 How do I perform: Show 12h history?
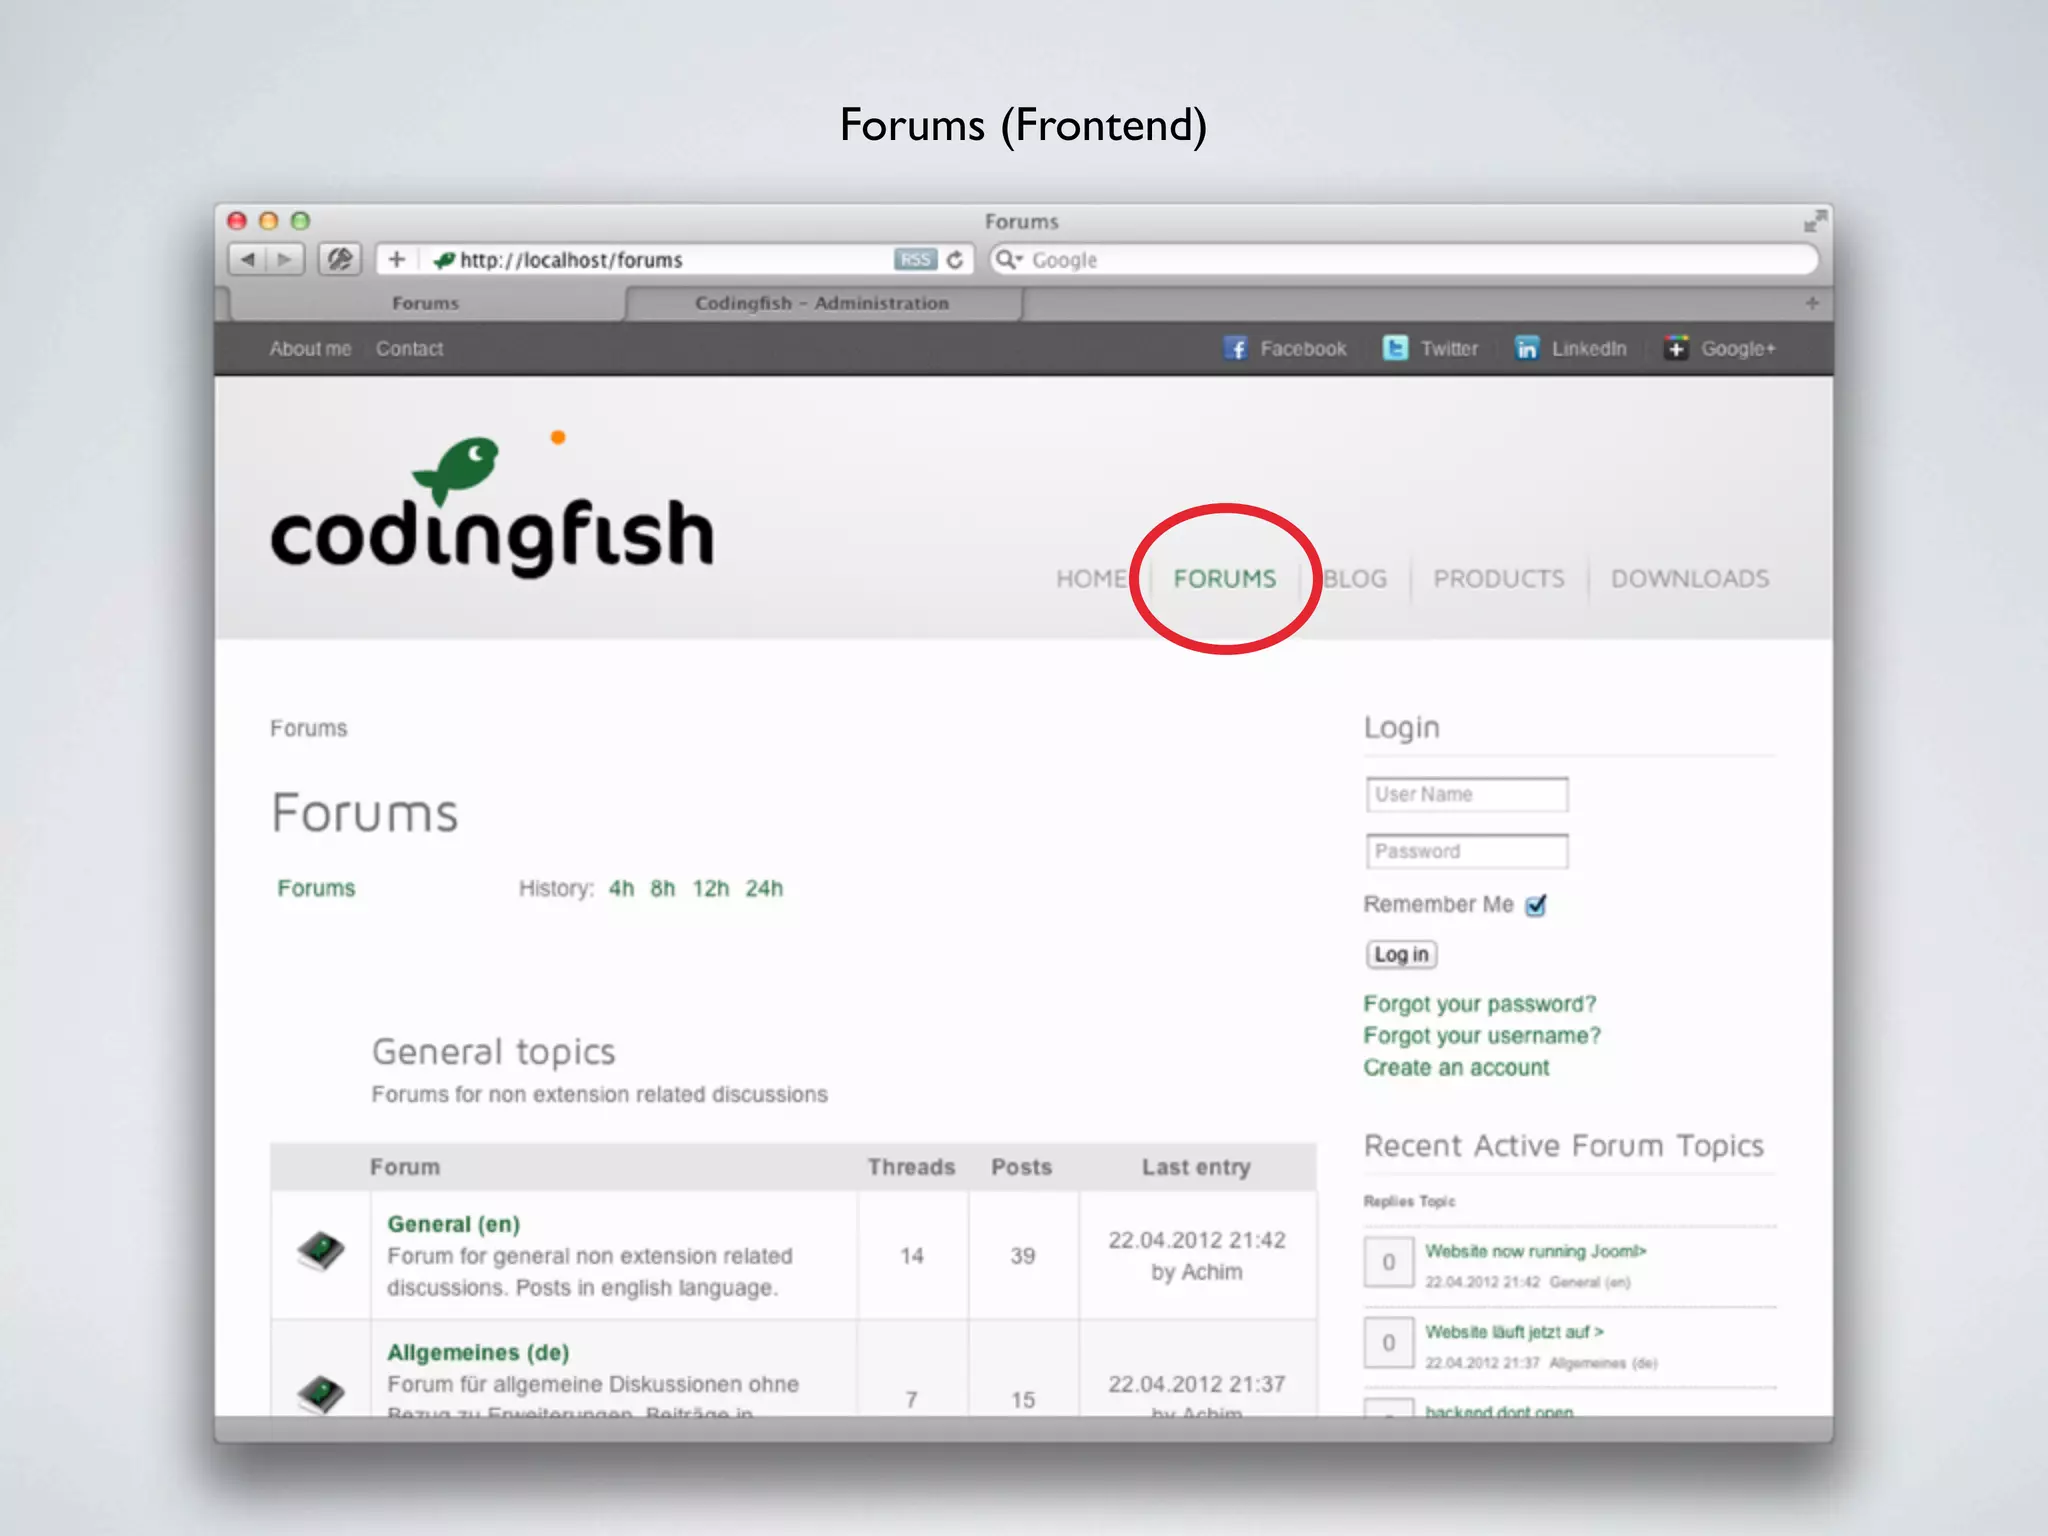[711, 889]
